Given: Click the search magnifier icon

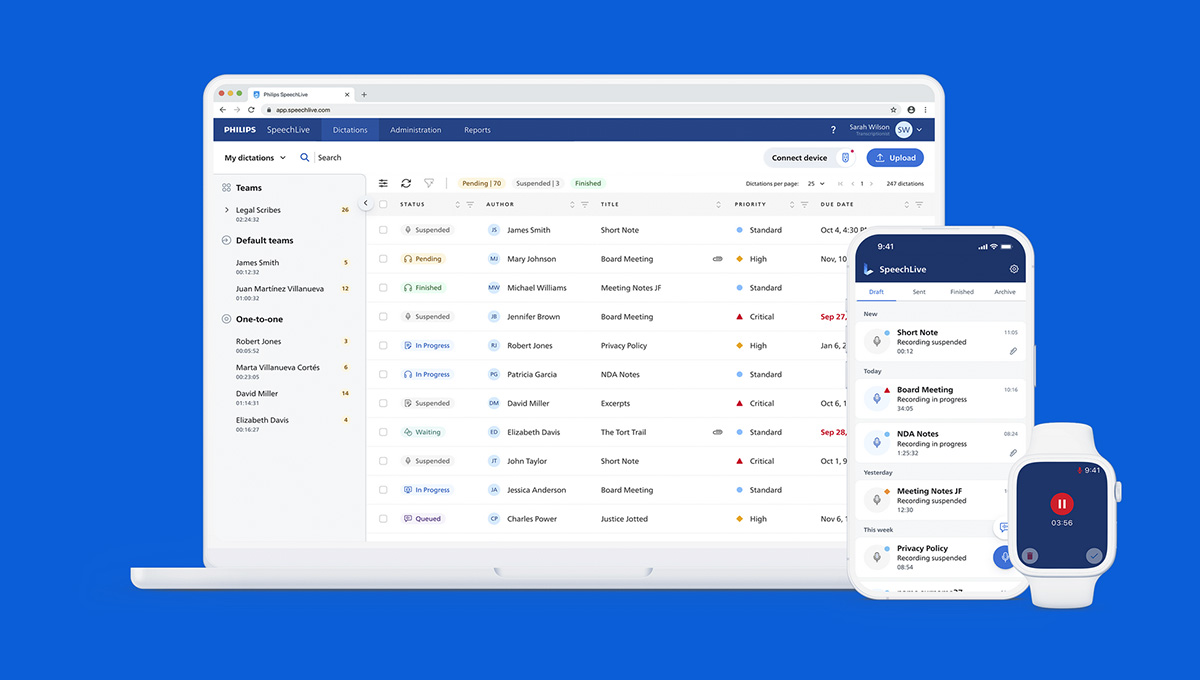Looking at the screenshot, I should coord(305,158).
